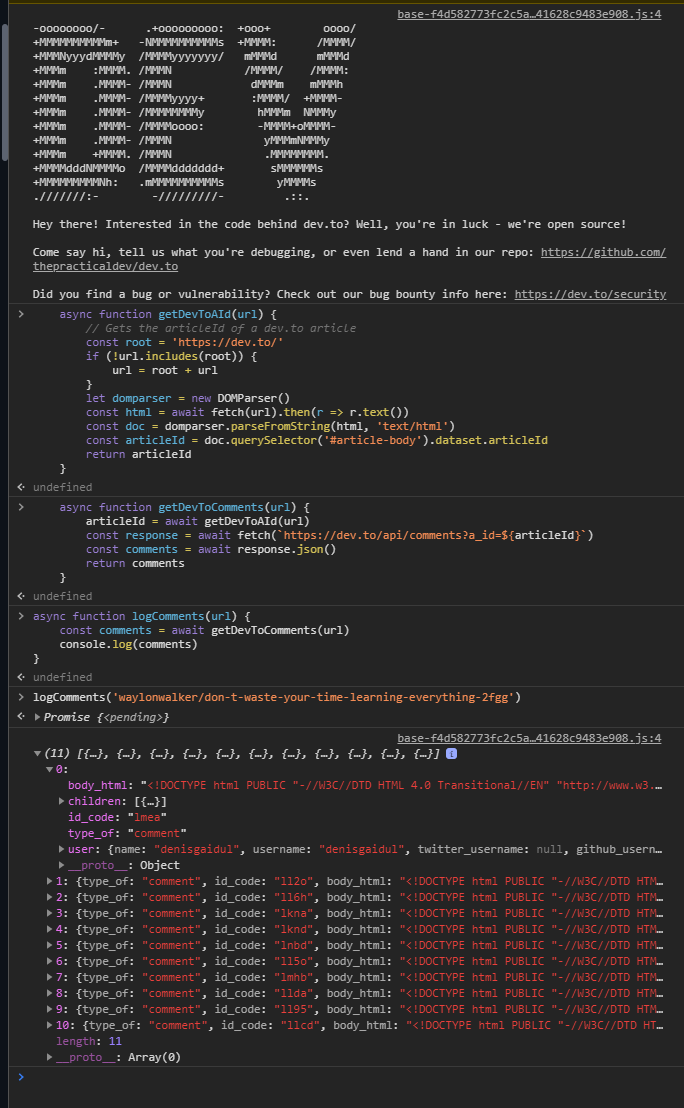The width and height of the screenshot is (684, 1108).
Task: Expand array item 10 with id_code llcd
Action: pyautogui.click(x=50, y=1025)
